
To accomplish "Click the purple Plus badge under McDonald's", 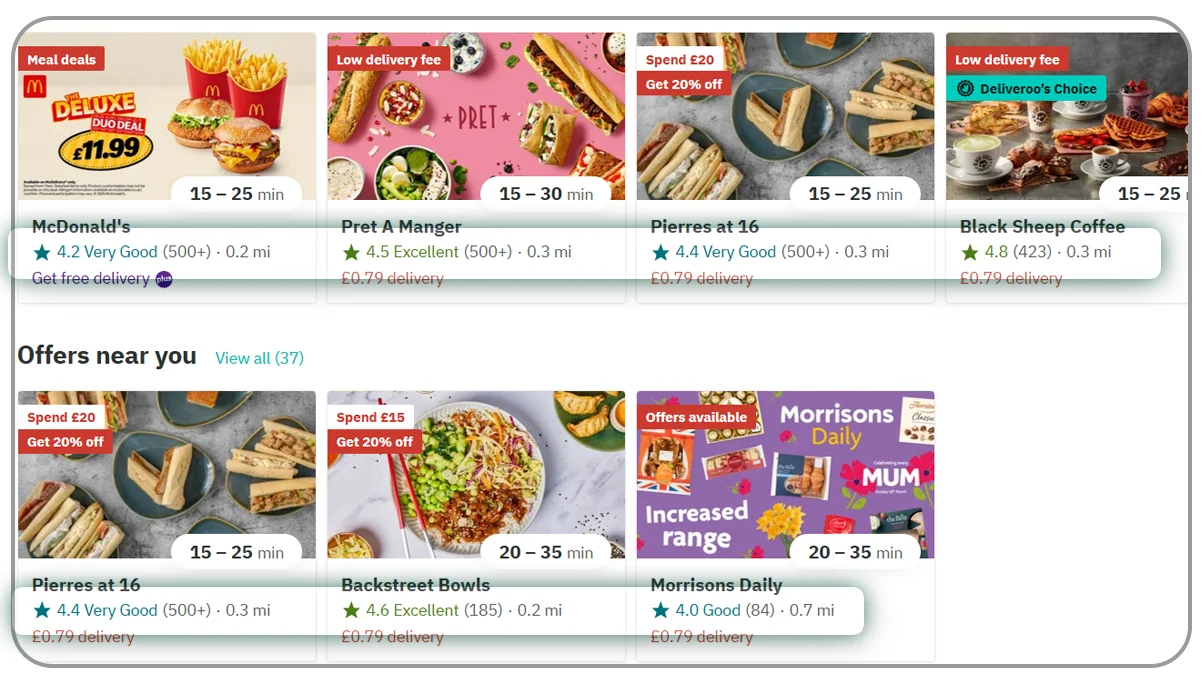I will 164,279.
